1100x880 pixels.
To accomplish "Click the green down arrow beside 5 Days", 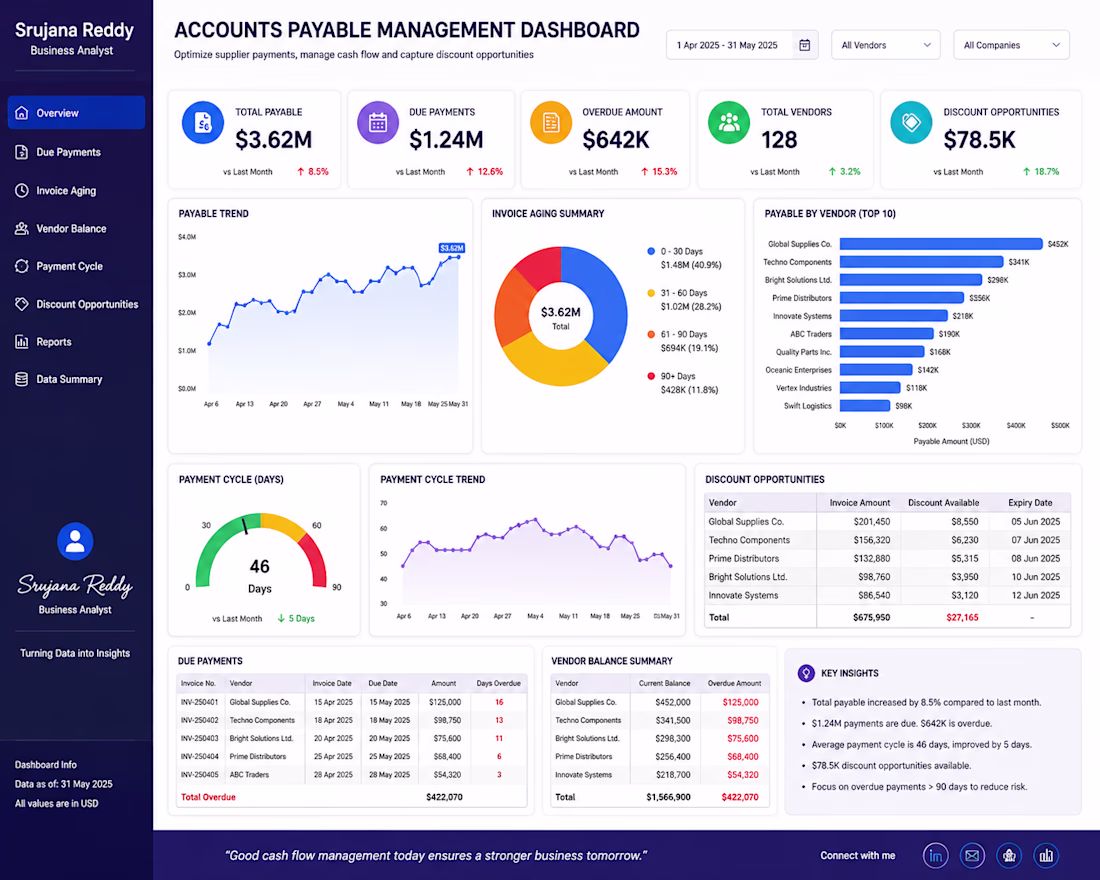I will point(281,618).
